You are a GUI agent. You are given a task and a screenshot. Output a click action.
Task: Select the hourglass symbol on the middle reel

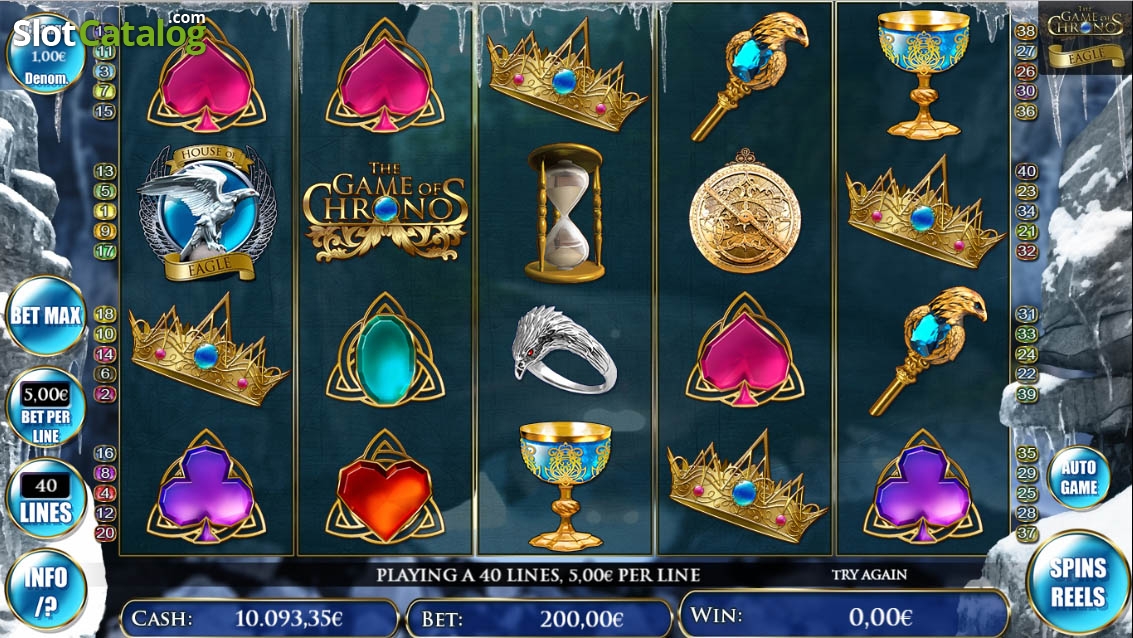565,212
